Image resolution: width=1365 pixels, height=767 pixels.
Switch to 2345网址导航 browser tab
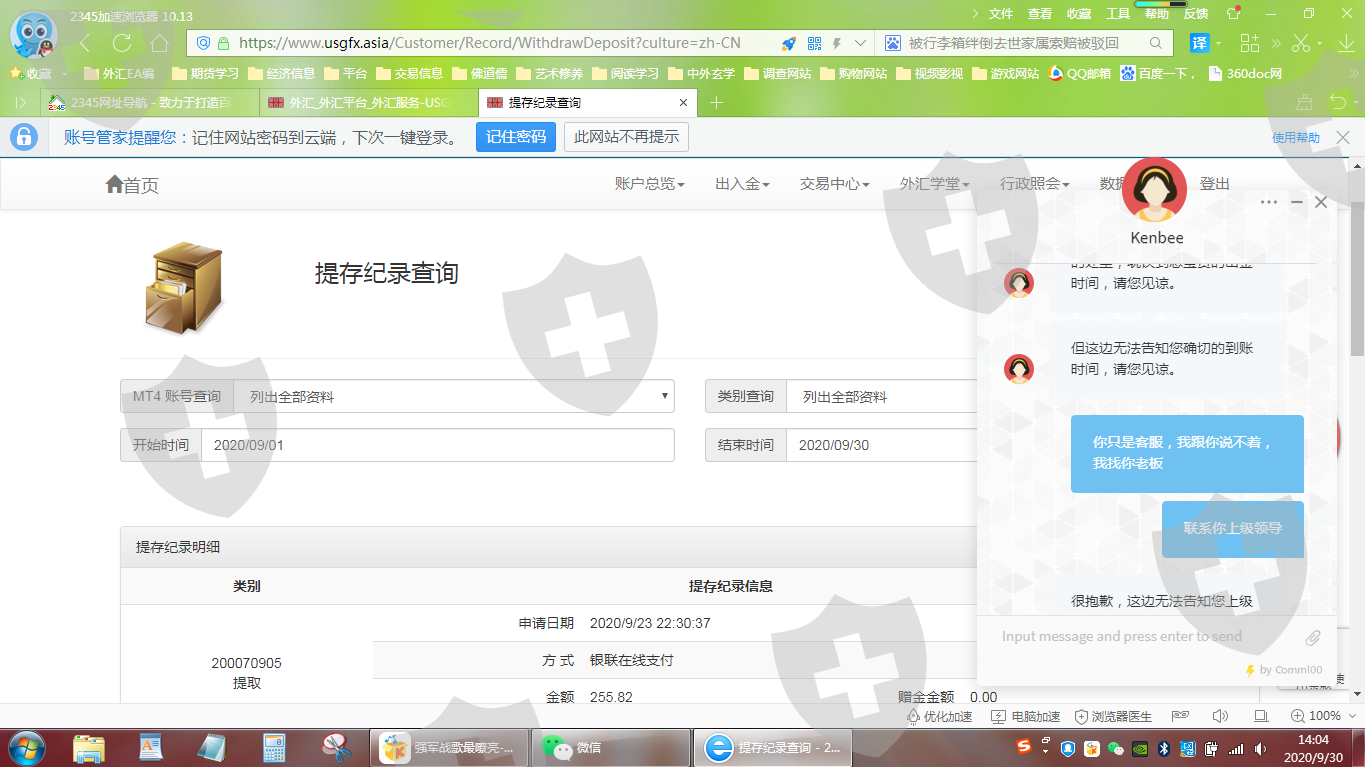[149, 103]
